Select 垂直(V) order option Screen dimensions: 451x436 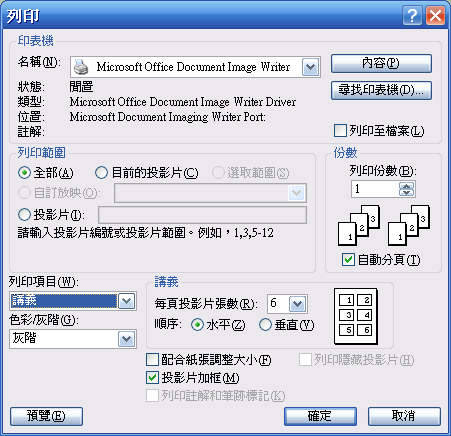265,325
